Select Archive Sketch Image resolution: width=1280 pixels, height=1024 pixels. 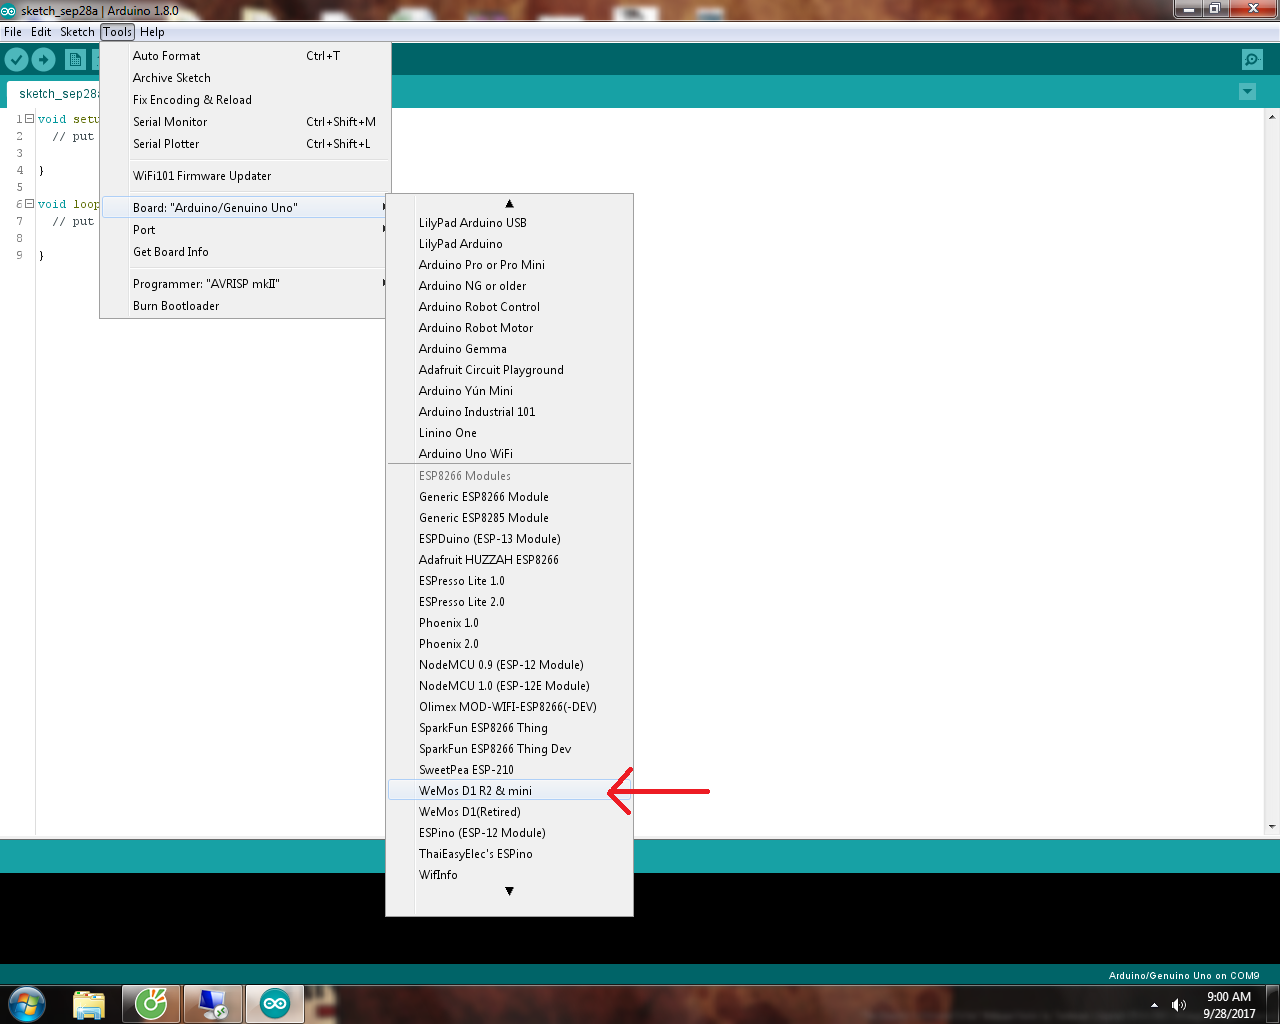[x=245, y=78]
